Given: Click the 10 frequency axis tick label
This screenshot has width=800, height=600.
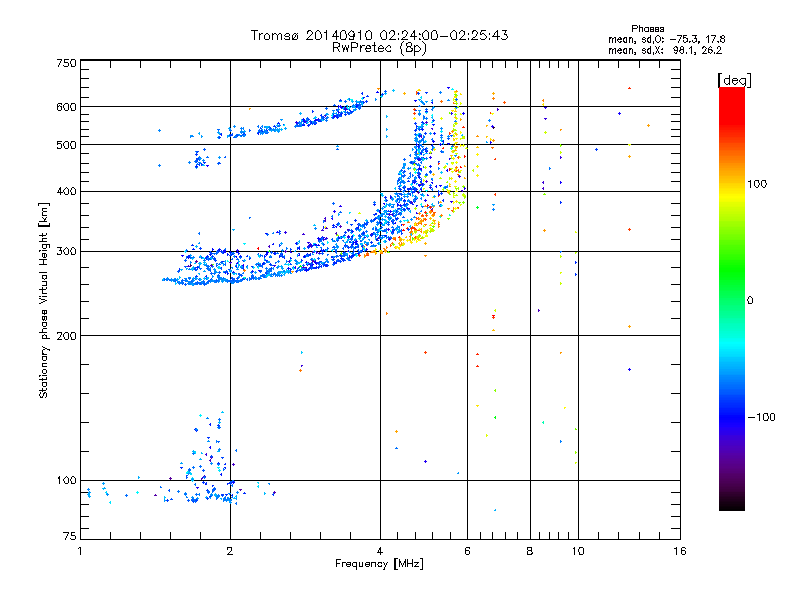Looking at the screenshot, I should tap(577, 551).
